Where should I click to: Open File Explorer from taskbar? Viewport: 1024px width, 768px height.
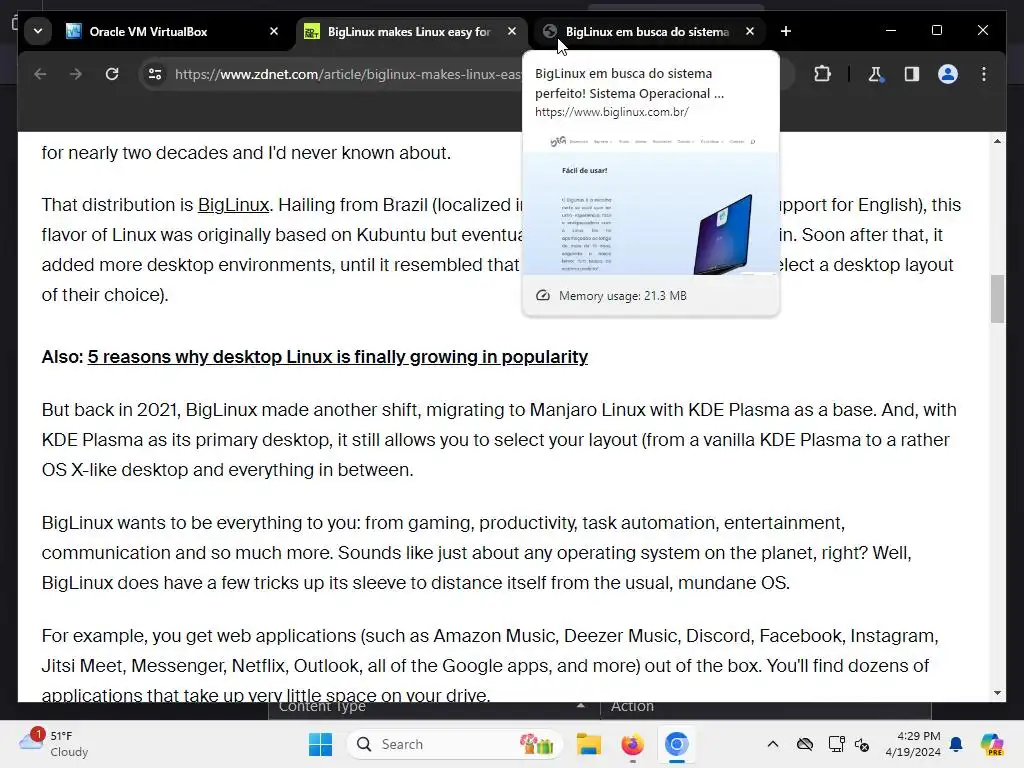pos(588,744)
